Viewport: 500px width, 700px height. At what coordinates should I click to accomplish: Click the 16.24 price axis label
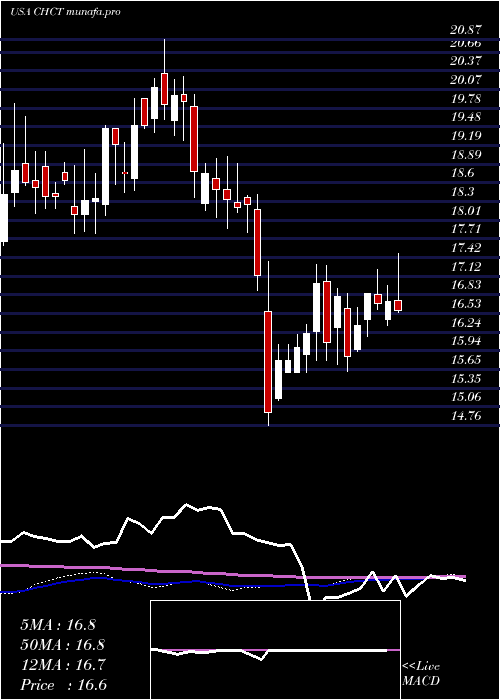(x=466, y=323)
